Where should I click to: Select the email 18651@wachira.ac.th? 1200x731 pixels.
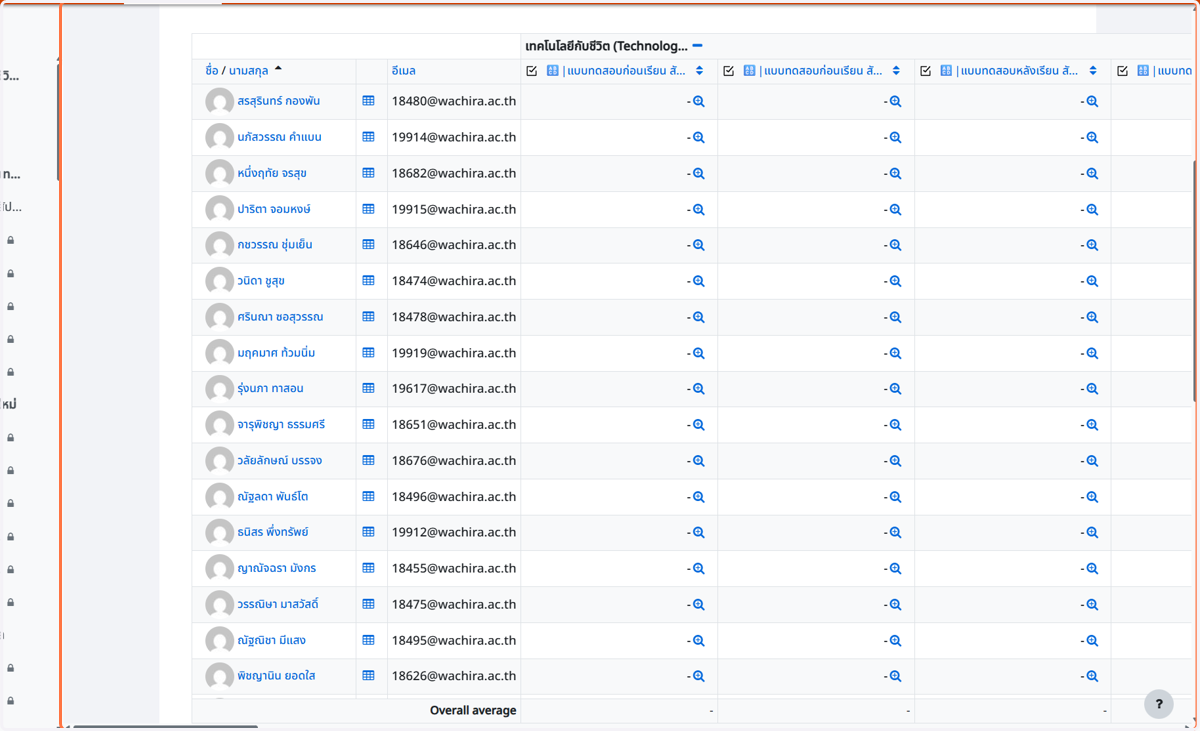point(454,425)
